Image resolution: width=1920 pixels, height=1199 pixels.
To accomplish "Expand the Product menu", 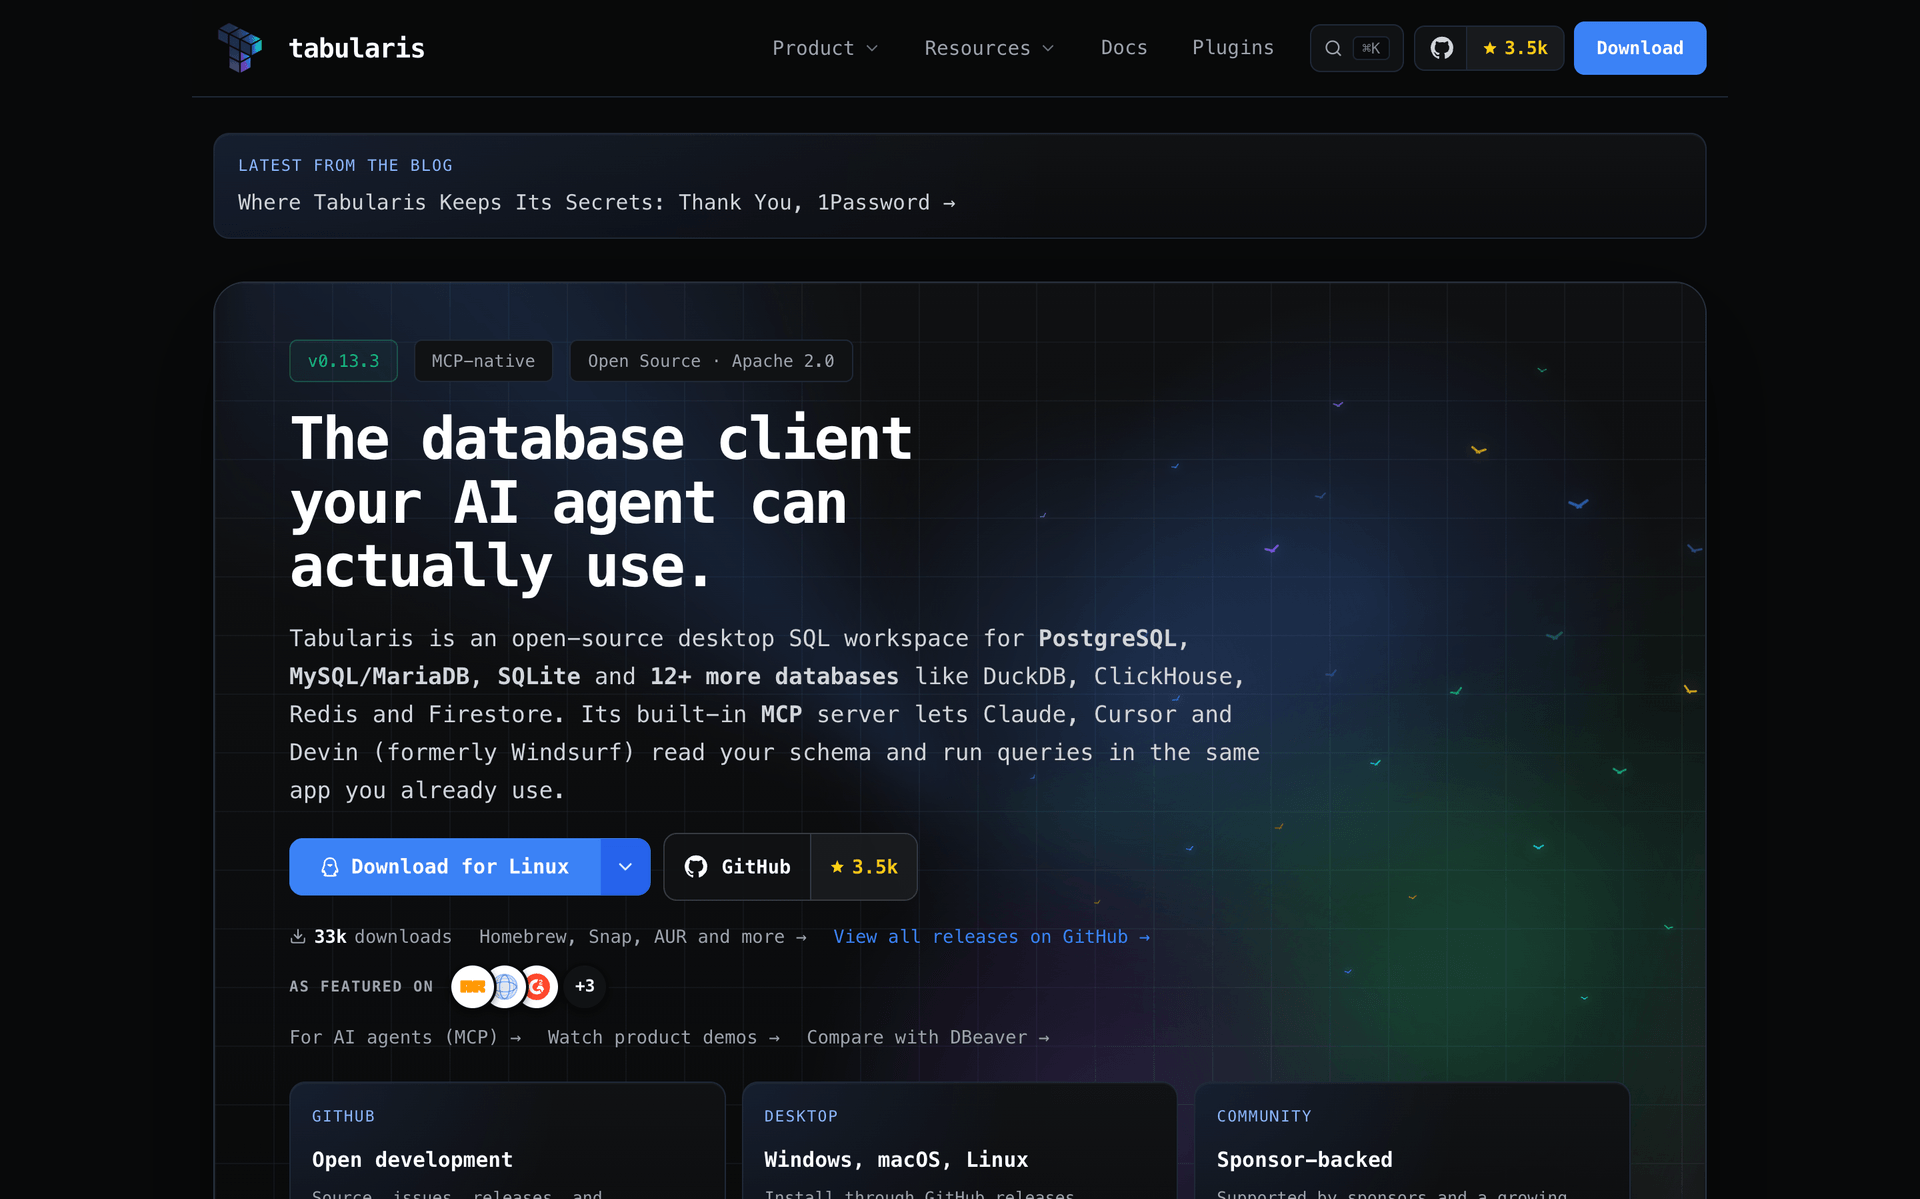I will (x=825, y=48).
